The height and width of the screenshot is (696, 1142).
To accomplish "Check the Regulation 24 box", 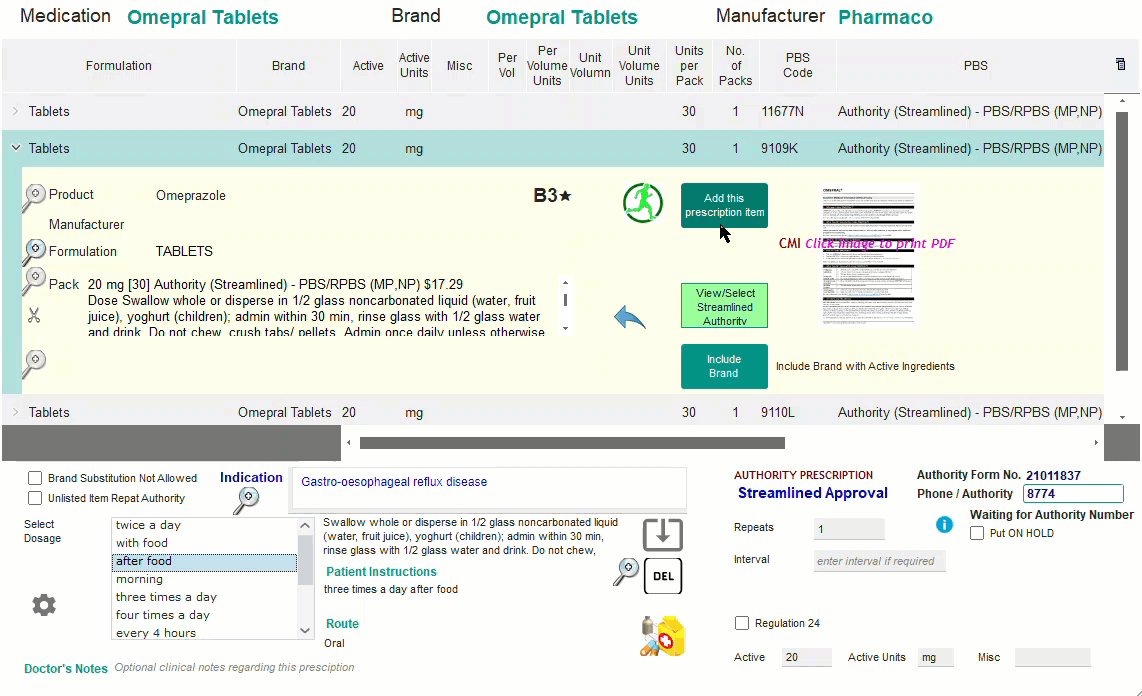I will tap(742, 623).
